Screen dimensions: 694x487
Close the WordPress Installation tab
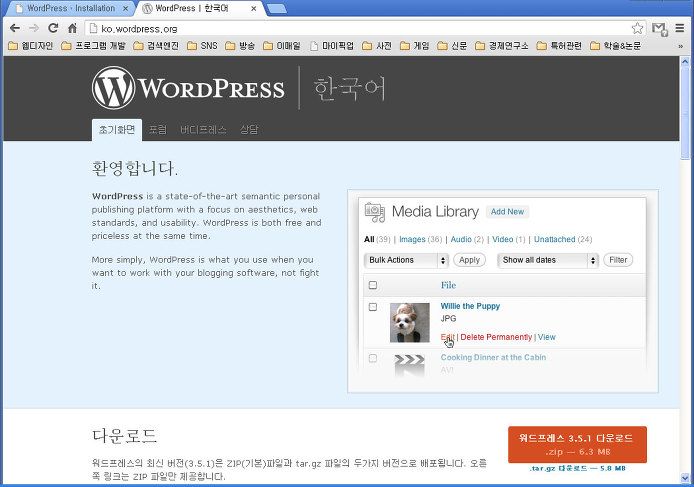(125, 8)
